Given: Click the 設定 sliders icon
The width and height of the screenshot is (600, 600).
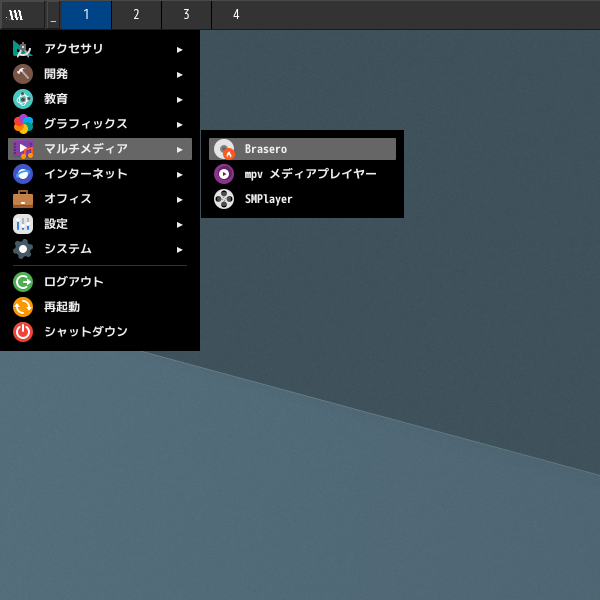Looking at the screenshot, I should pyautogui.click(x=23, y=224).
